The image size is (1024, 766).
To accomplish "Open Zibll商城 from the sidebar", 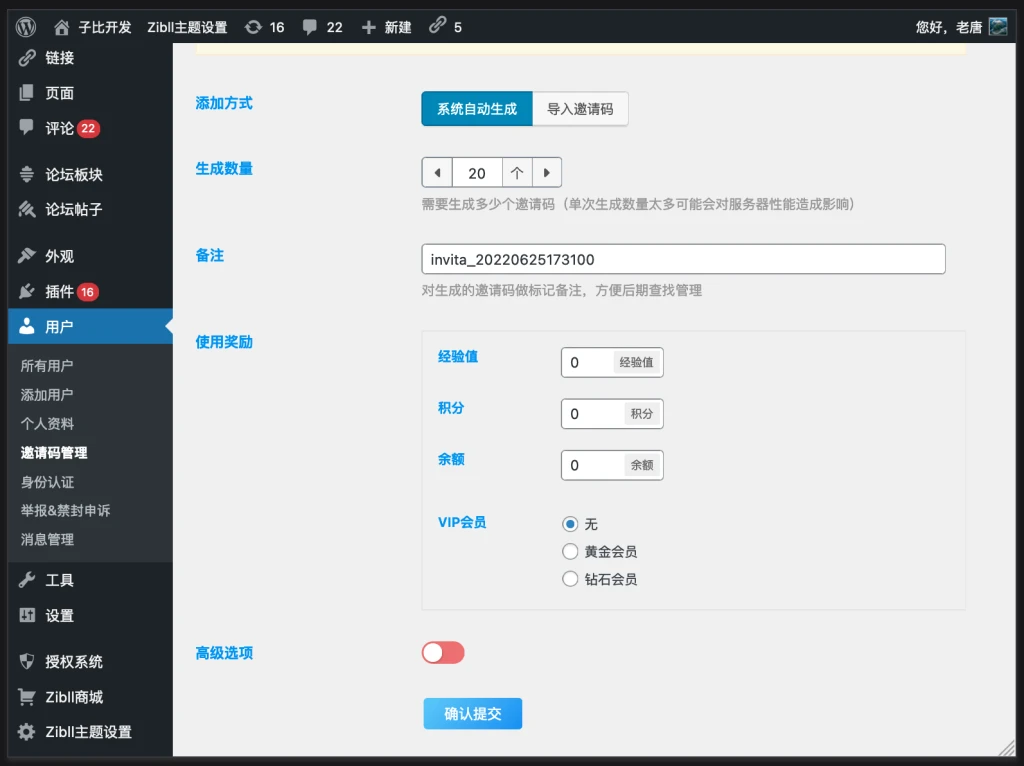I will point(73,697).
